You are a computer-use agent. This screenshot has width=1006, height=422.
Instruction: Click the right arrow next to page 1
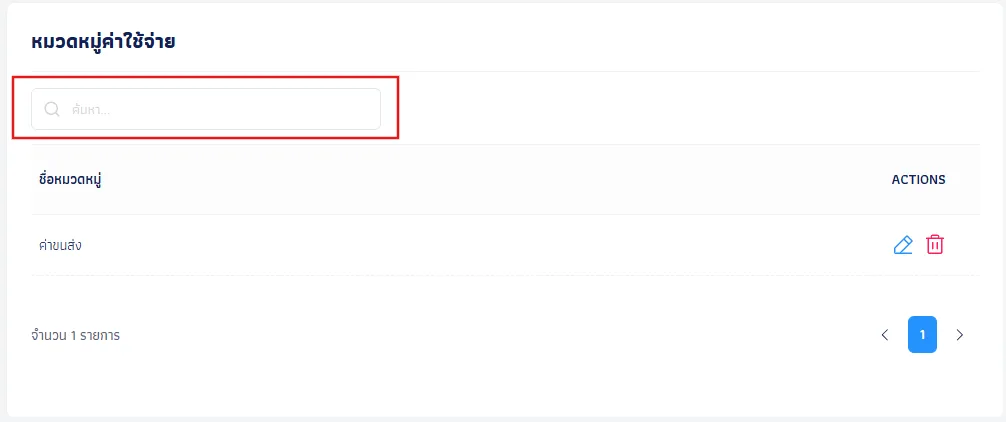(x=960, y=335)
